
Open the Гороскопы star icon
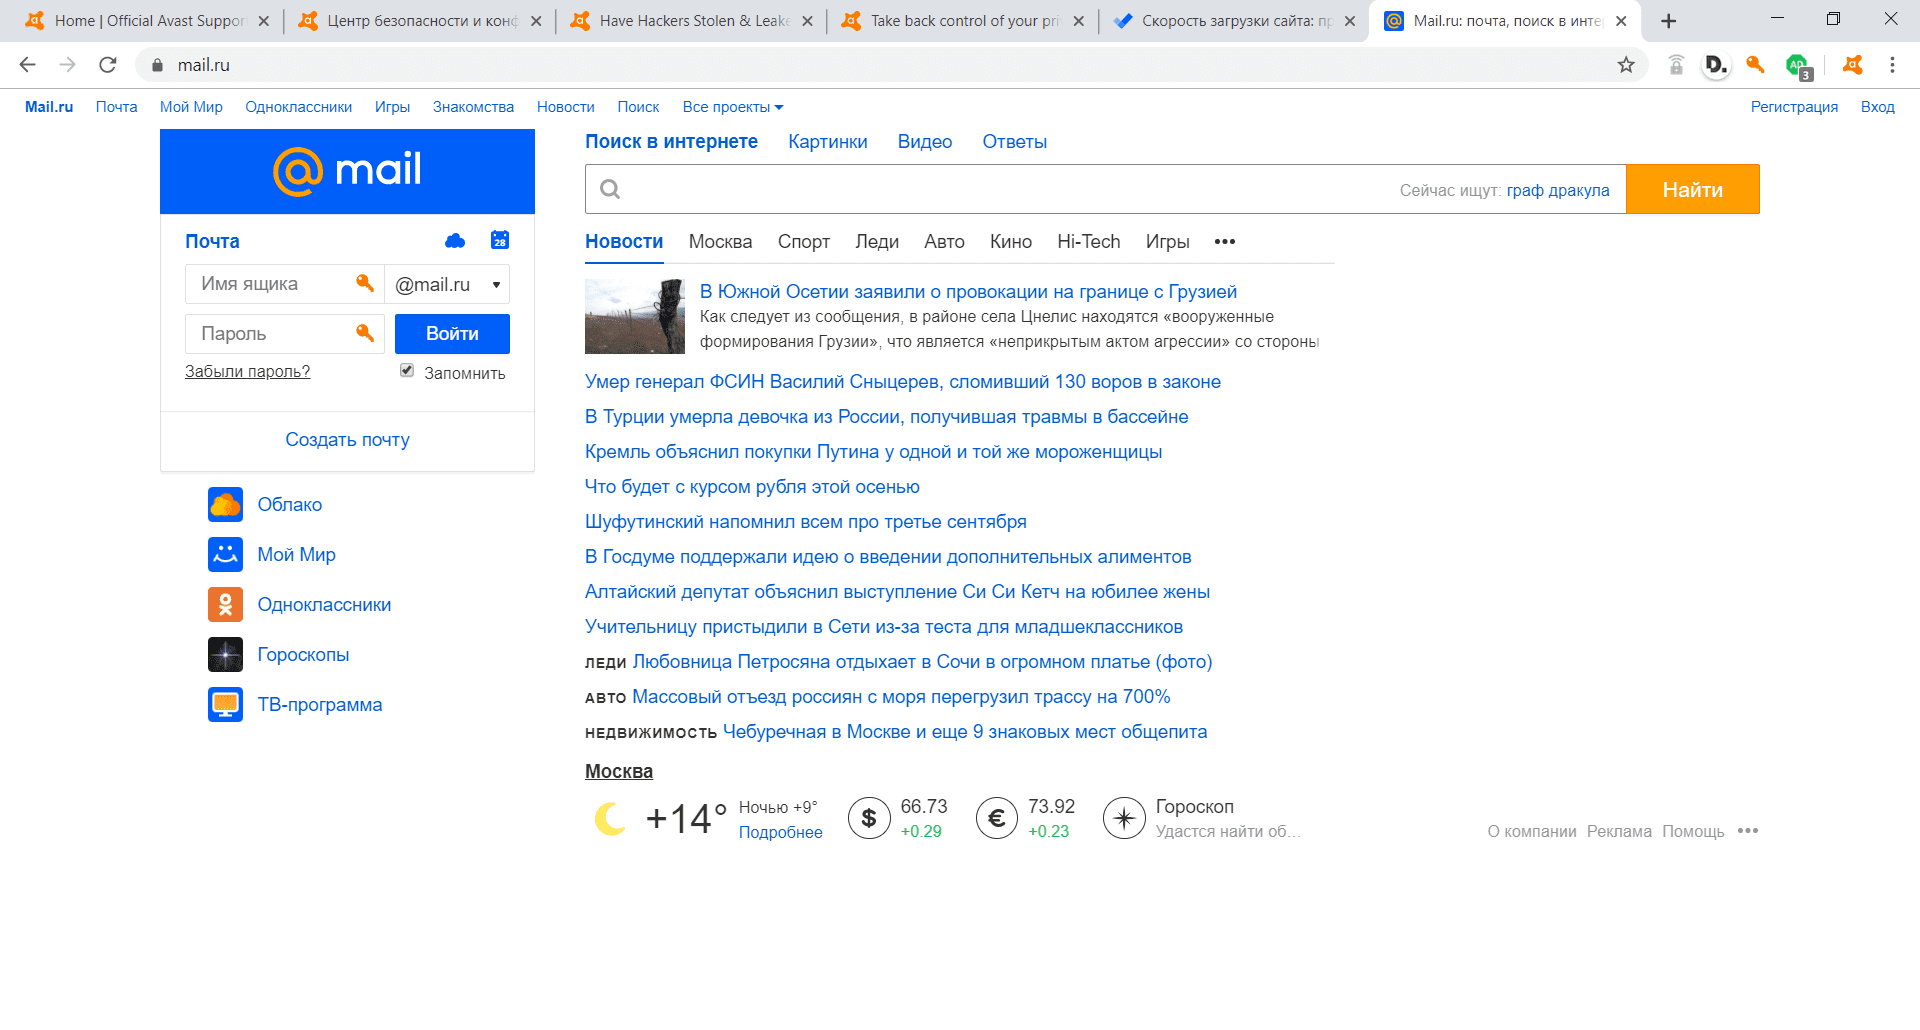[226, 654]
